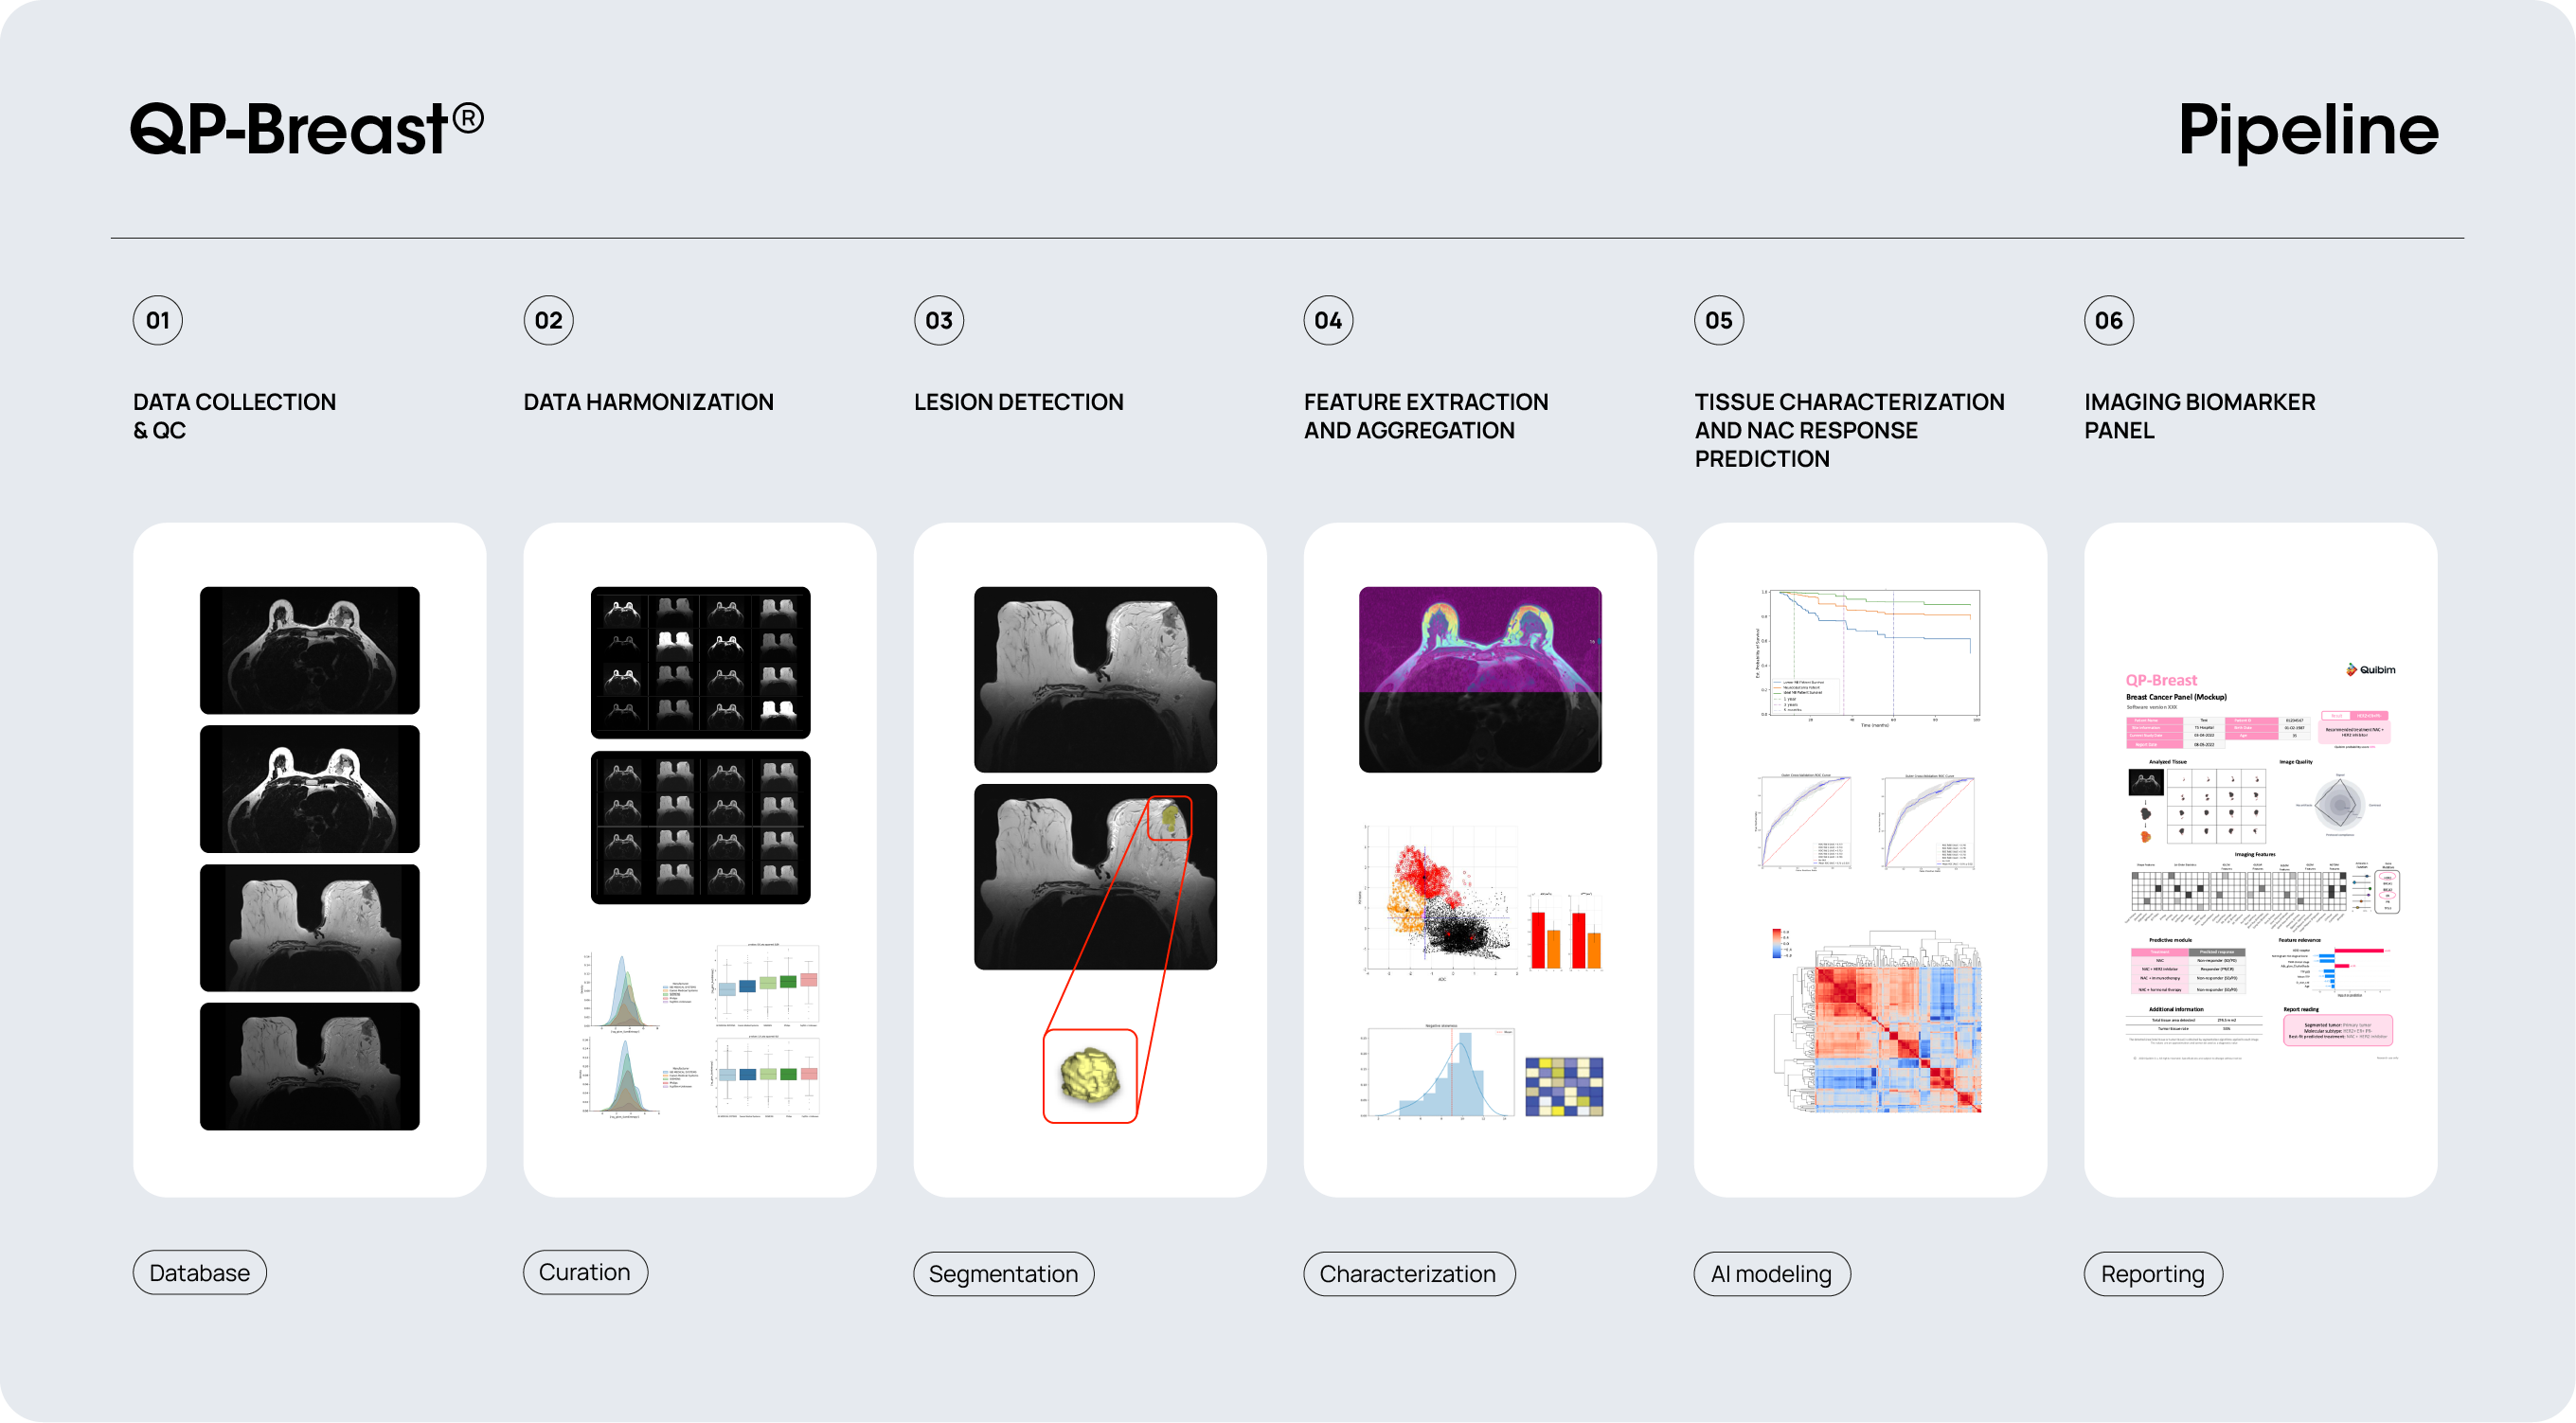The width and height of the screenshot is (2576, 1423).
Task: Click the 04 step number circle
Action: tap(1328, 320)
